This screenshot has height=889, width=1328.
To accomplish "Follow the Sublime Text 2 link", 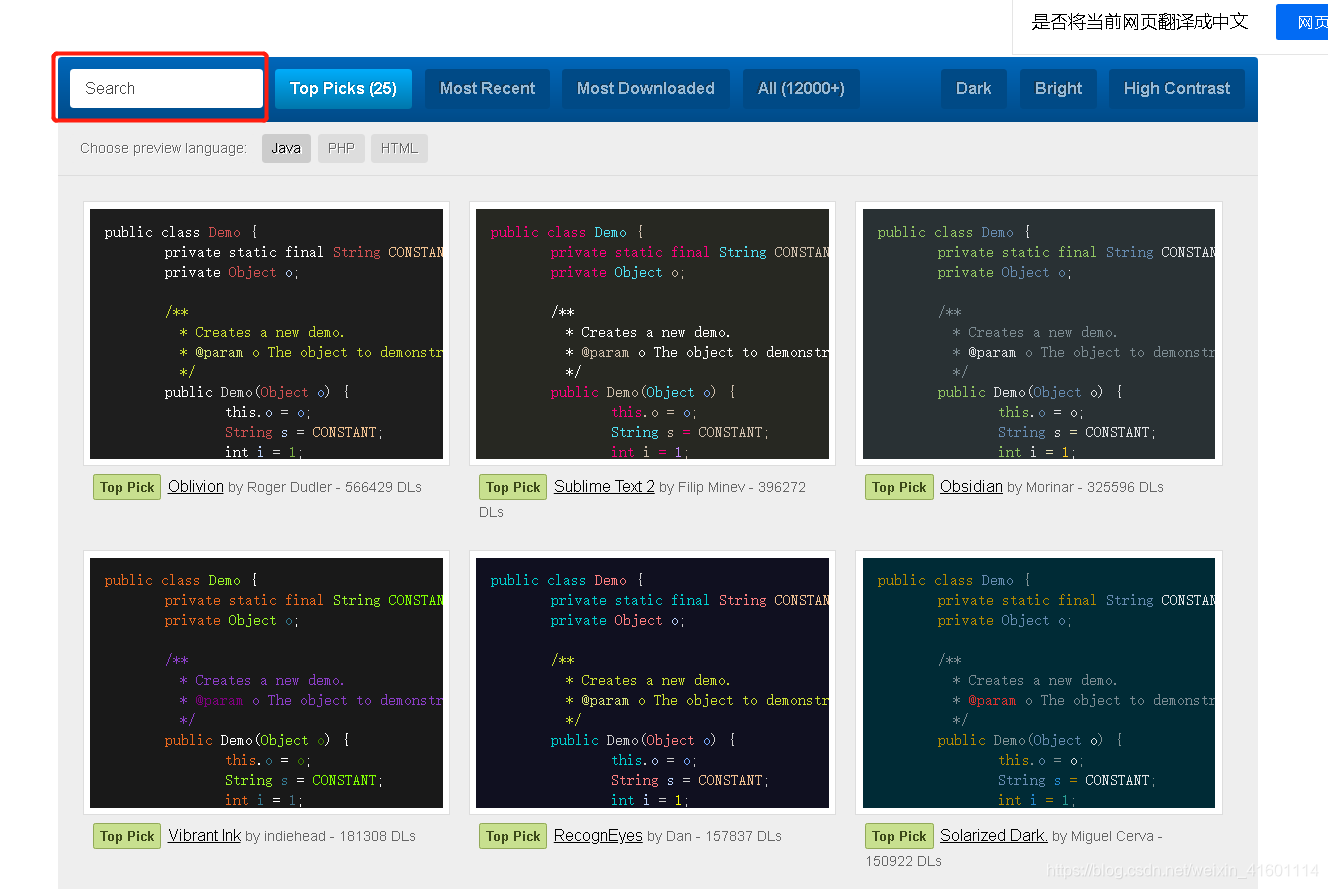I will tap(604, 486).
